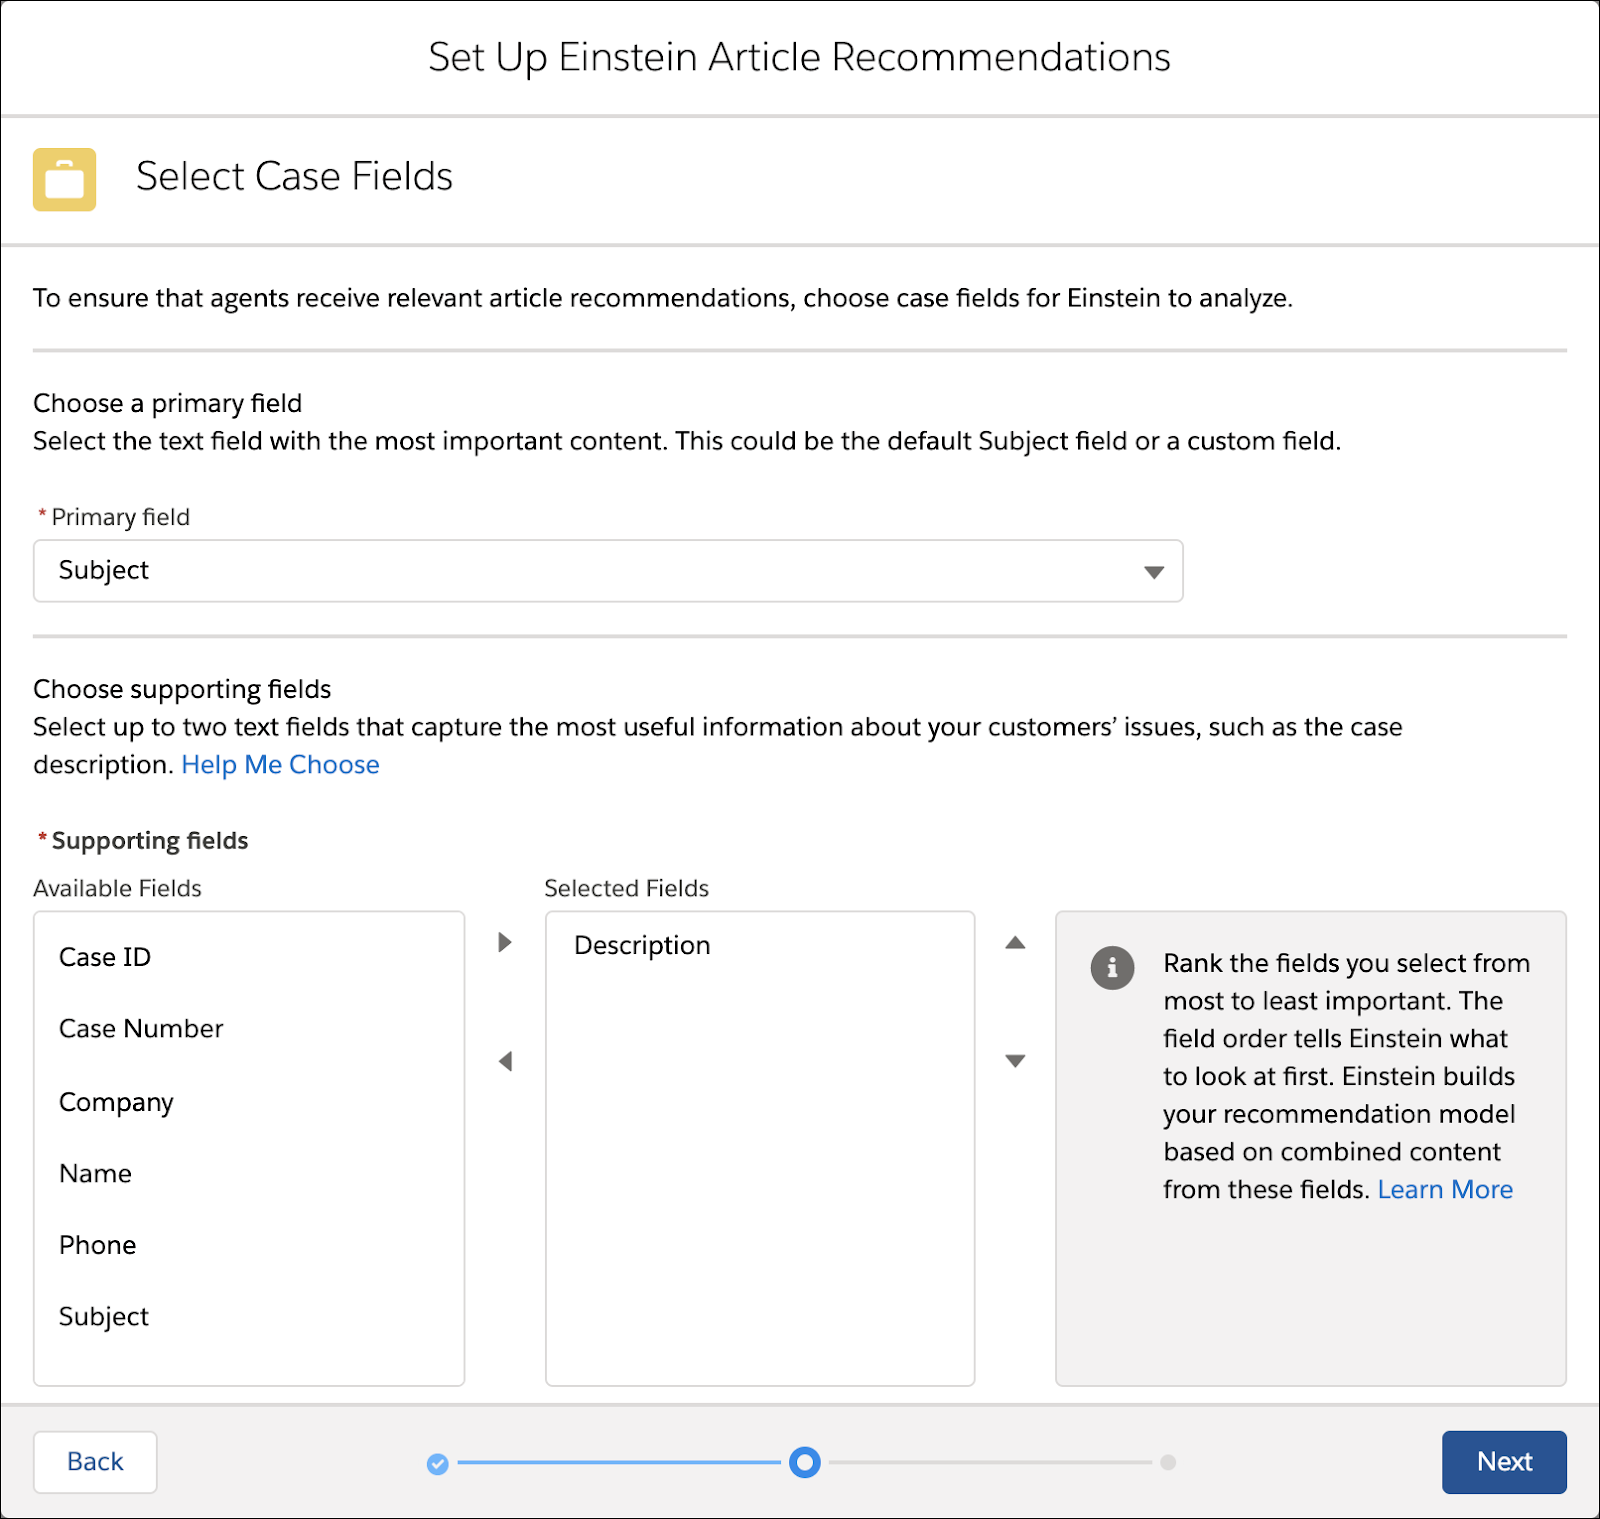This screenshot has height=1519, width=1600.
Task: Select Case Number in Available Fields
Action: coord(141,1029)
